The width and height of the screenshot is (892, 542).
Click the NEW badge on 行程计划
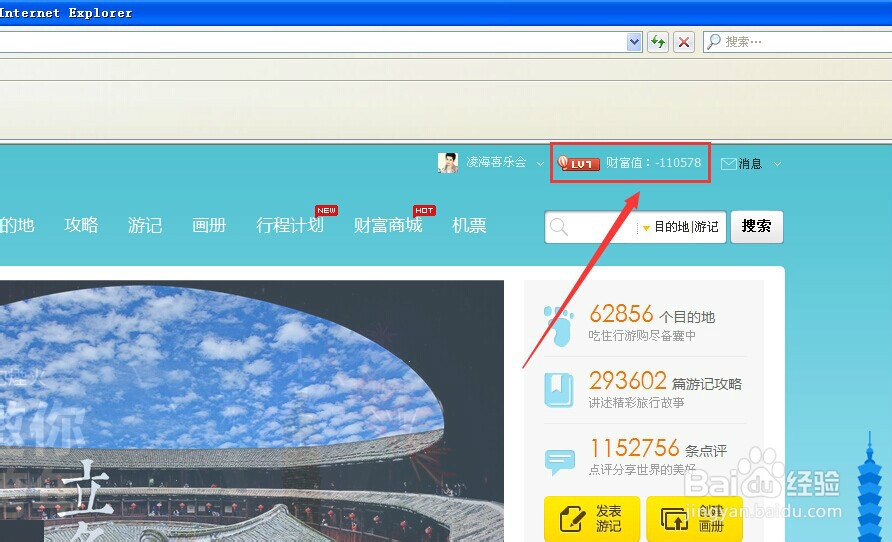click(327, 210)
